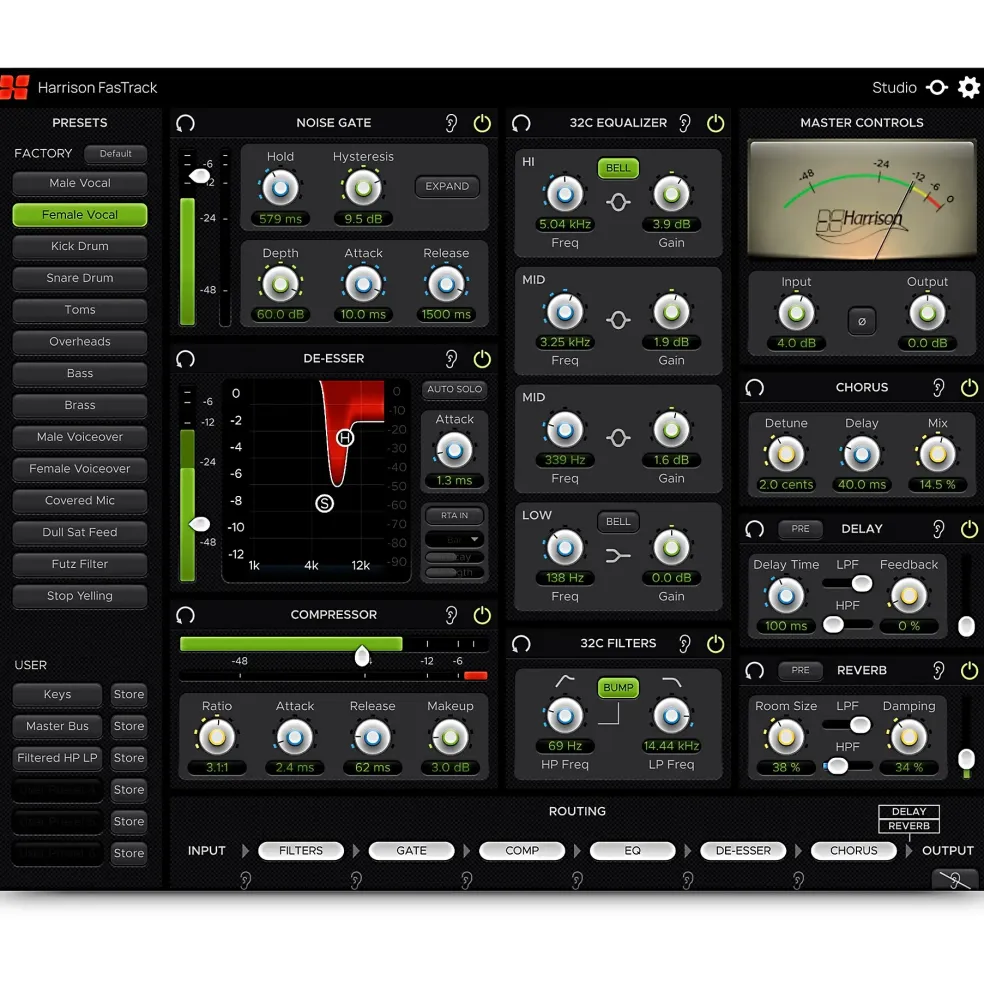Select Futz Filter preset
The width and height of the screenshot is (984, 985).
coord(80,564)
